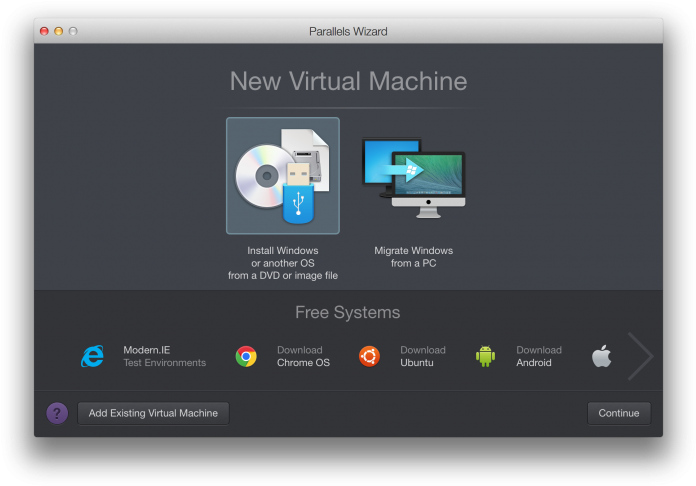Click the Internet Explorer Modern.IE icon
The width and height of the screenshot is (696, 486).
(x=92, y=356)
